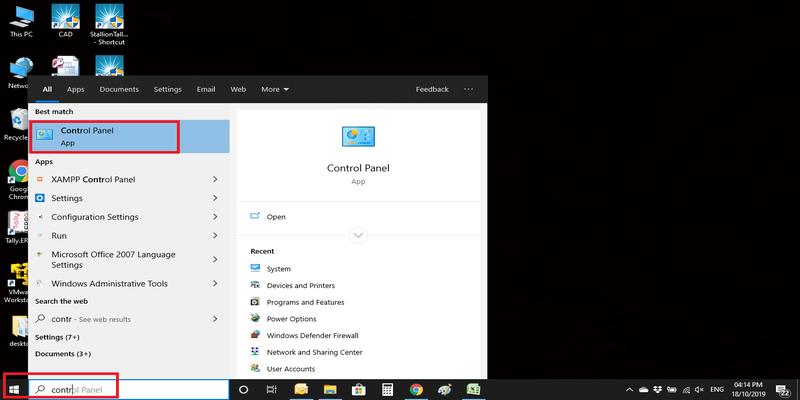
Task: Click the large Control Panel preview icon
Action: tap(358, 136)
